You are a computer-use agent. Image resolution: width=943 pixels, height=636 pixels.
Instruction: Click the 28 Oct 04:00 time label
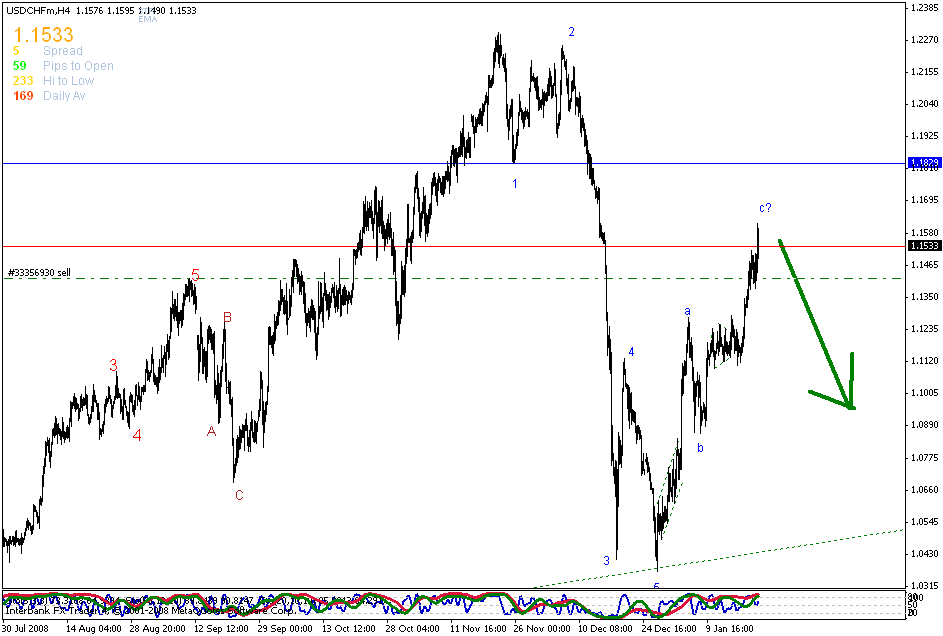[x=413, y=629]
